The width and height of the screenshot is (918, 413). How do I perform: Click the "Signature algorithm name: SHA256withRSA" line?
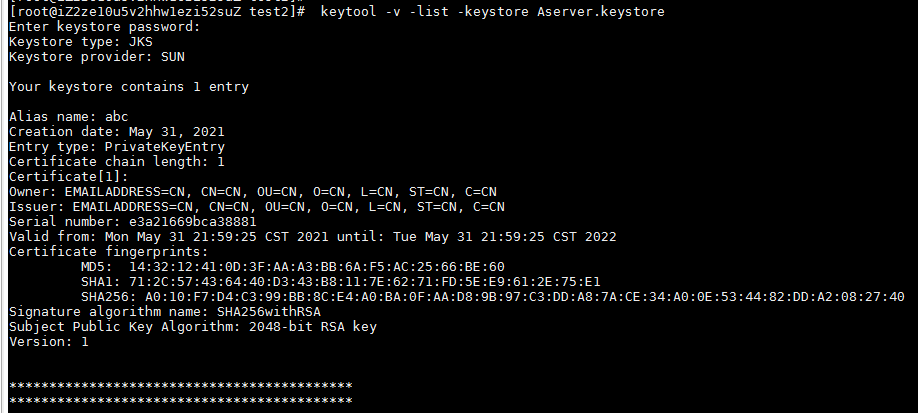click(x=165, y=311)
